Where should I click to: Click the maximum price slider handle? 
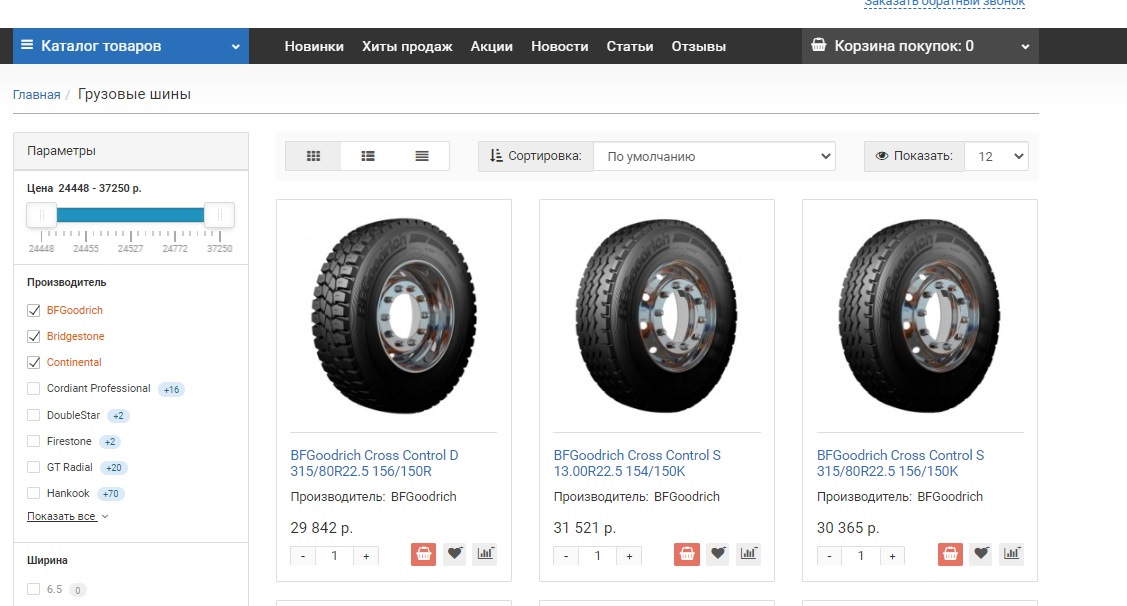tap(219, 215)
